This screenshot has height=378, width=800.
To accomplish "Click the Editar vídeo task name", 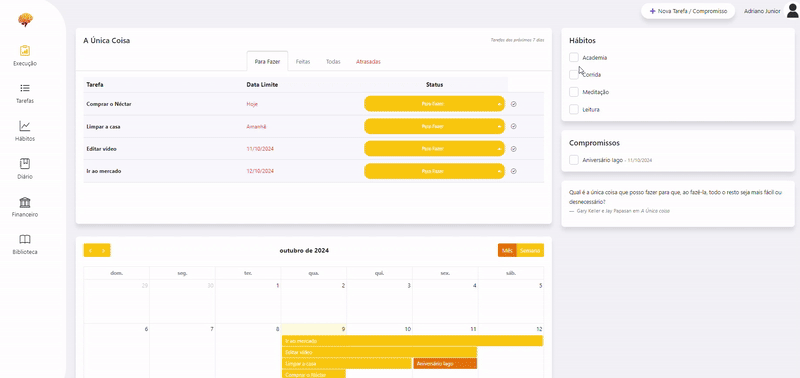I will tap(102, 149).
